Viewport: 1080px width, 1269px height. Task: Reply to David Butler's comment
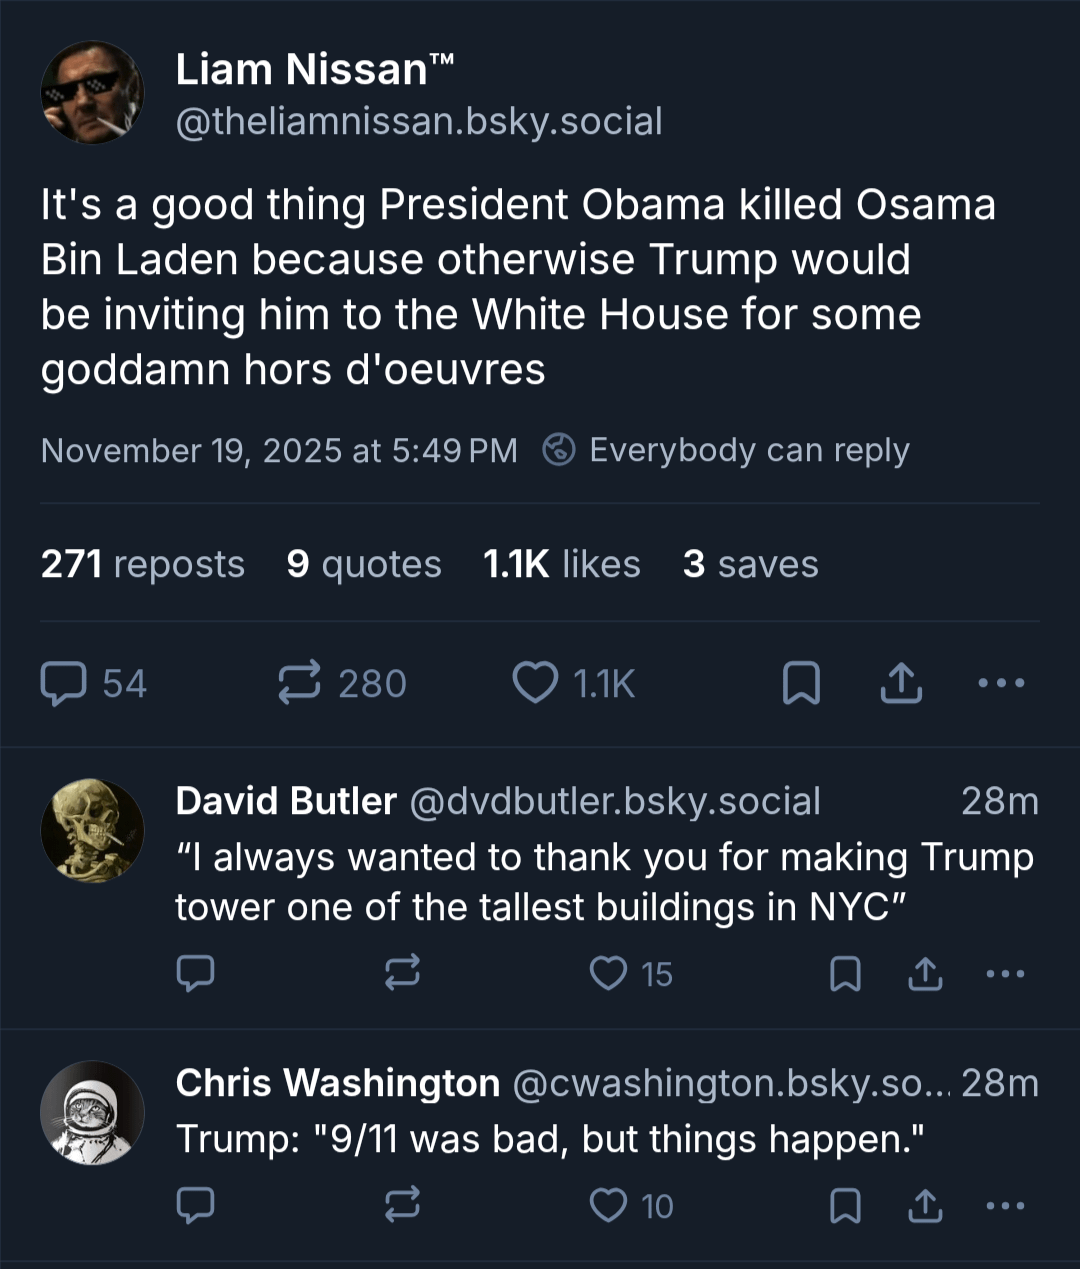pyautogui.click(x=195, y=973)
